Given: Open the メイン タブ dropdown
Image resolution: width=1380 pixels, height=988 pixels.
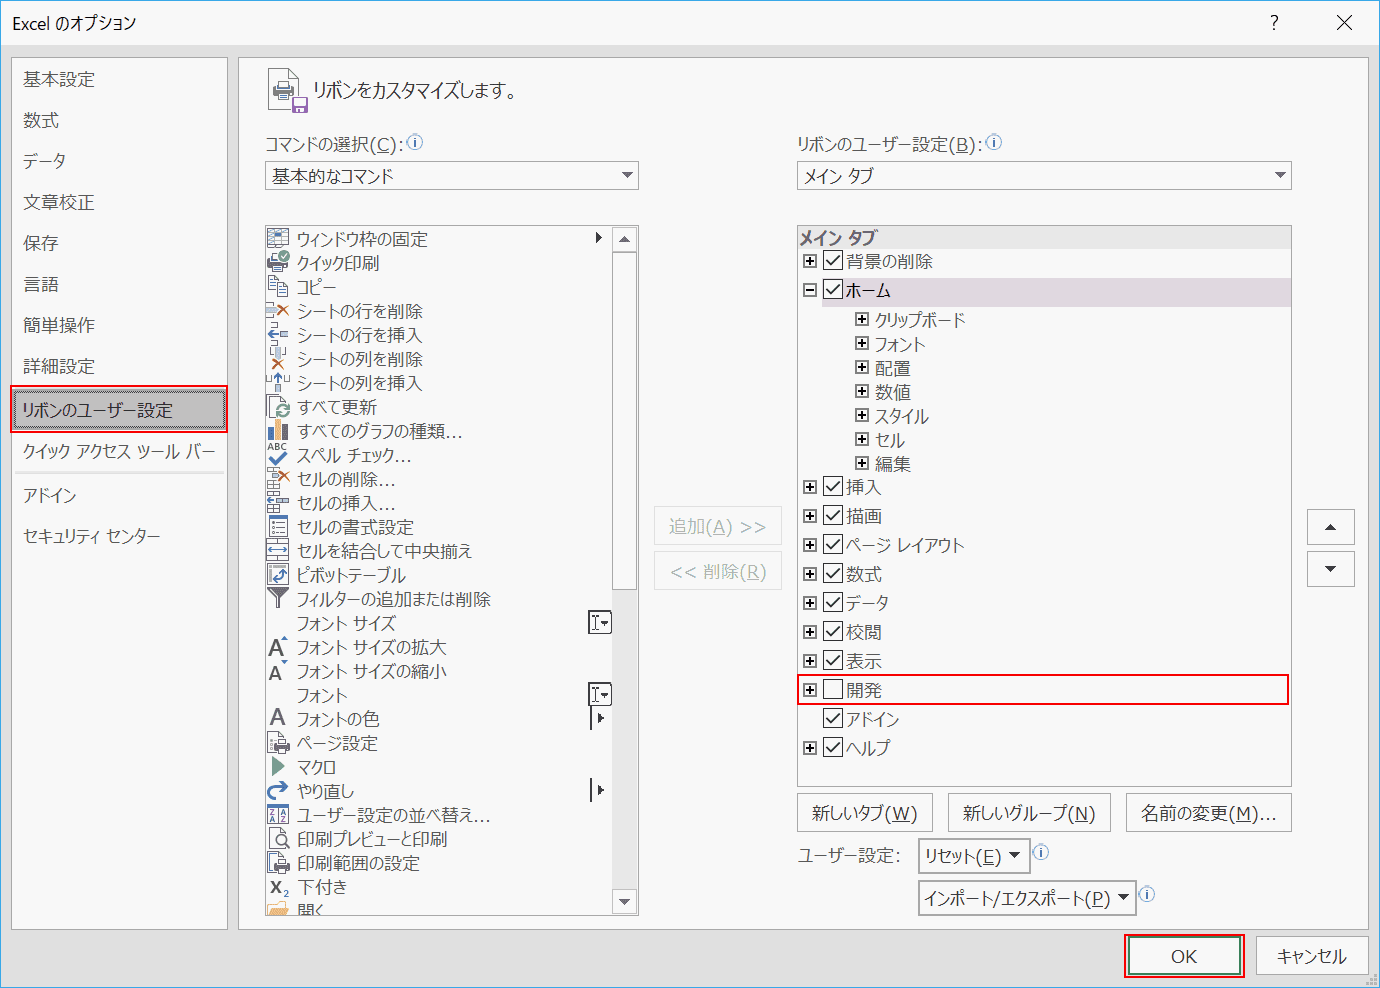Looking at the screenshot, I should (1044, 176).
